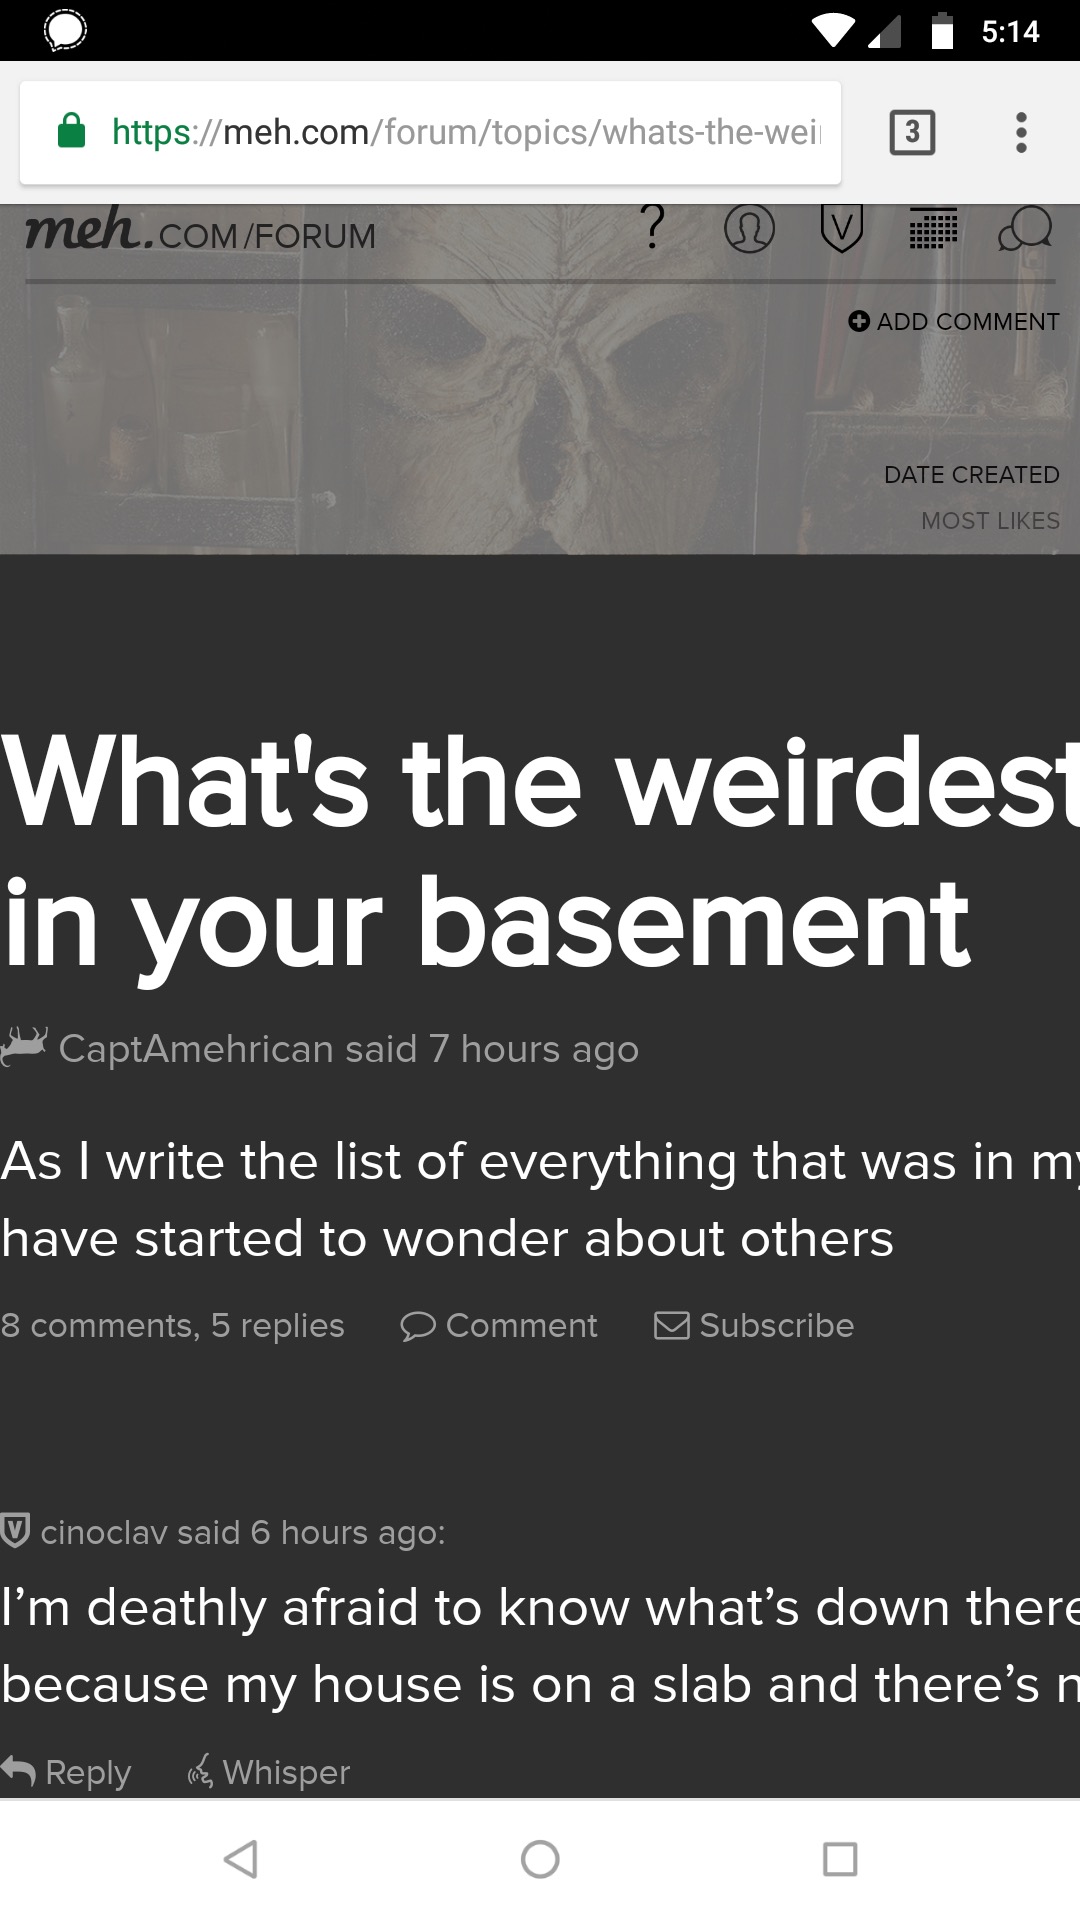
Task: Click the Add Comment button
Action: tap(954, 321)
